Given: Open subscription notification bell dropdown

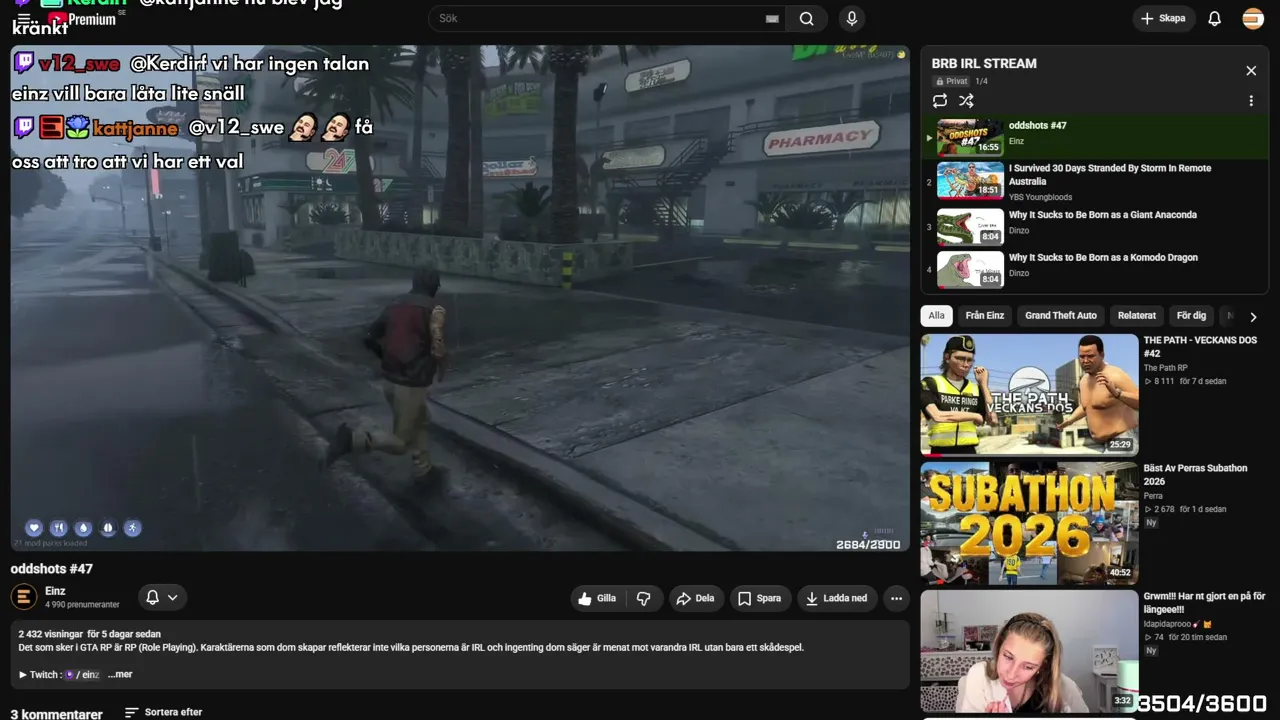Looking at the screenshot, I should tap(162, 597).
